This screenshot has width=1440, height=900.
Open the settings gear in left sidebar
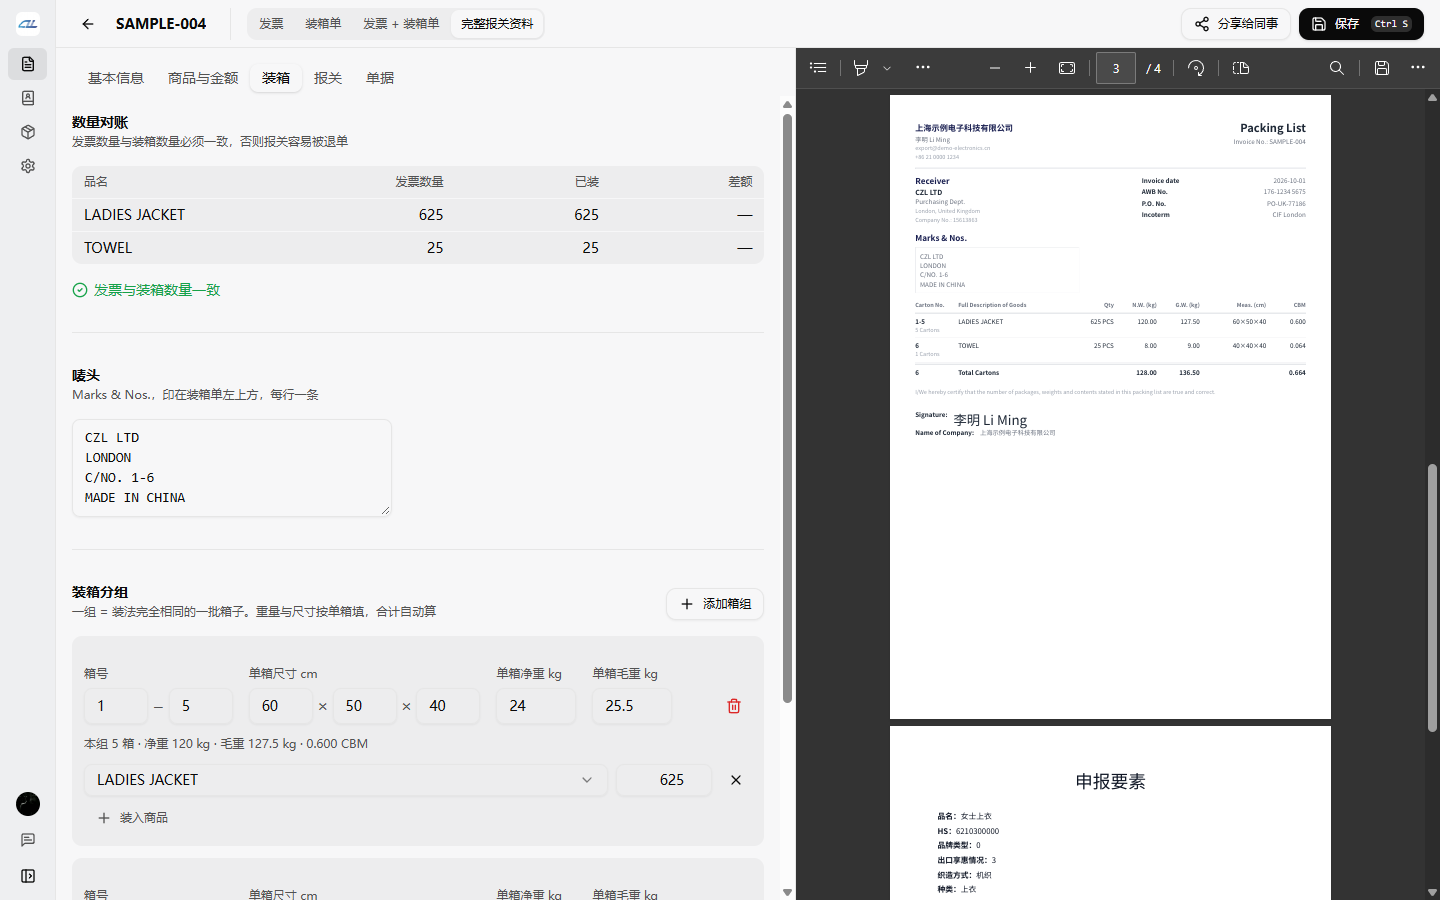[28, 166]
